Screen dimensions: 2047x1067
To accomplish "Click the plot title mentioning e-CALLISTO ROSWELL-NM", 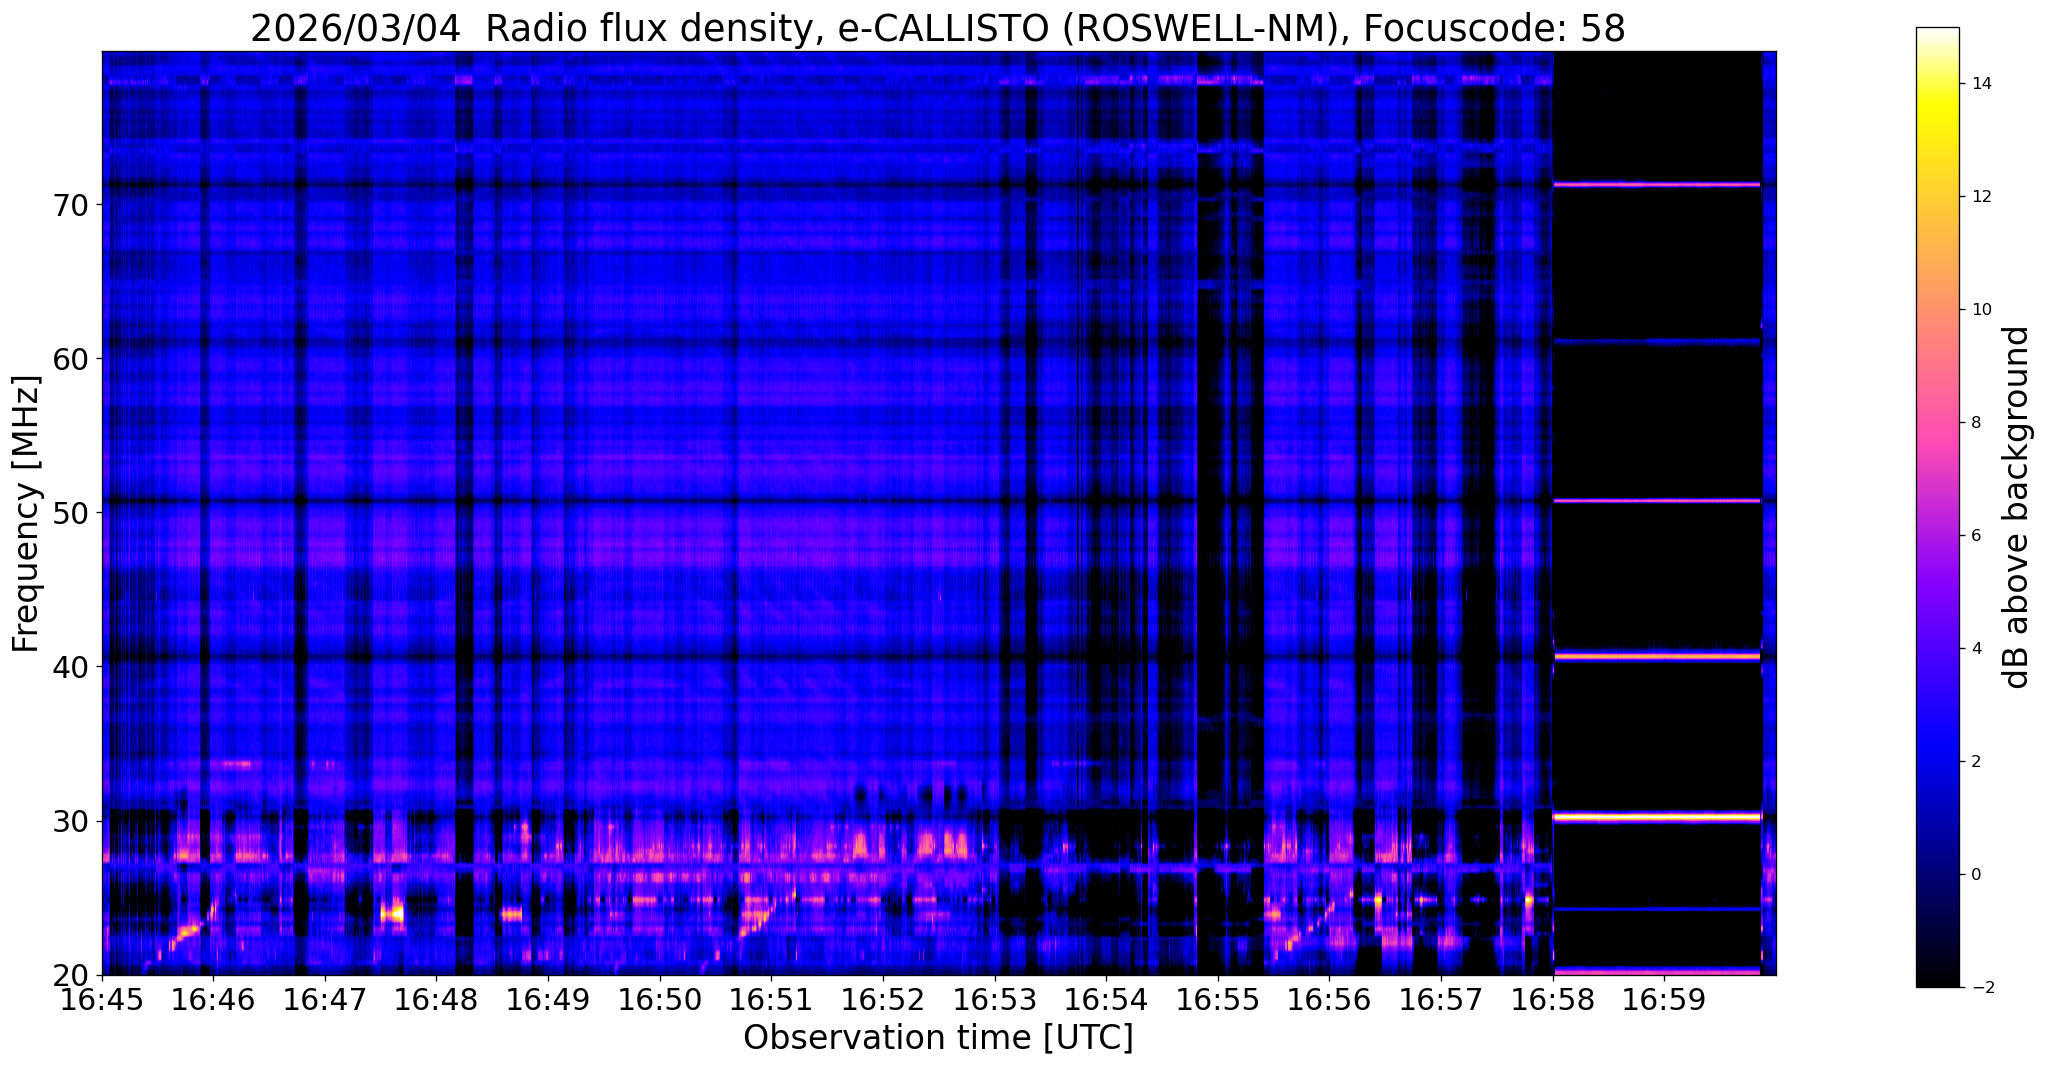I will click(937, 28).
